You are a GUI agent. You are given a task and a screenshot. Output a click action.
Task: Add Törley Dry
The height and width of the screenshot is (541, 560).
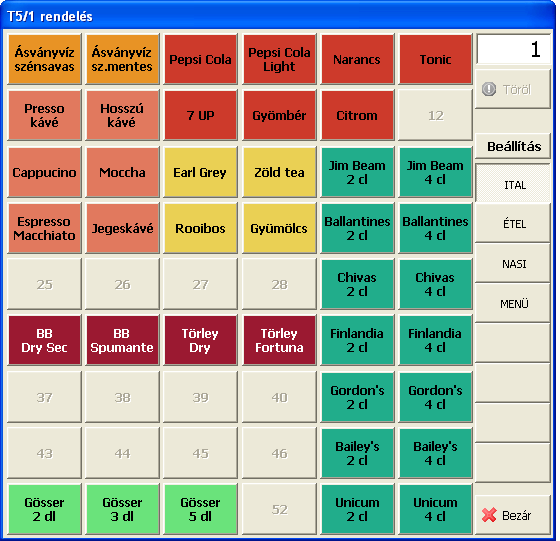pyautogui.click(x=200, y=340)
